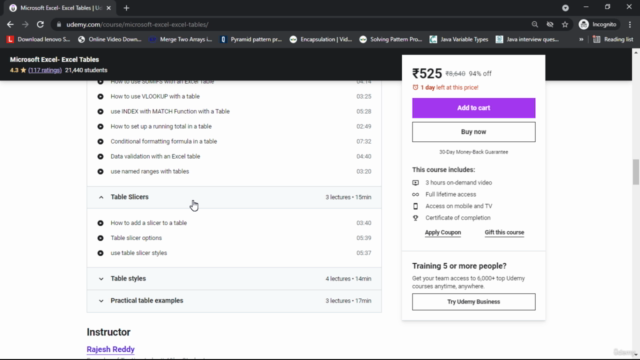Select 'Conditional formatting formula in a table'
640x360 pixels.
pyautogui.click(x=164, y=141)
